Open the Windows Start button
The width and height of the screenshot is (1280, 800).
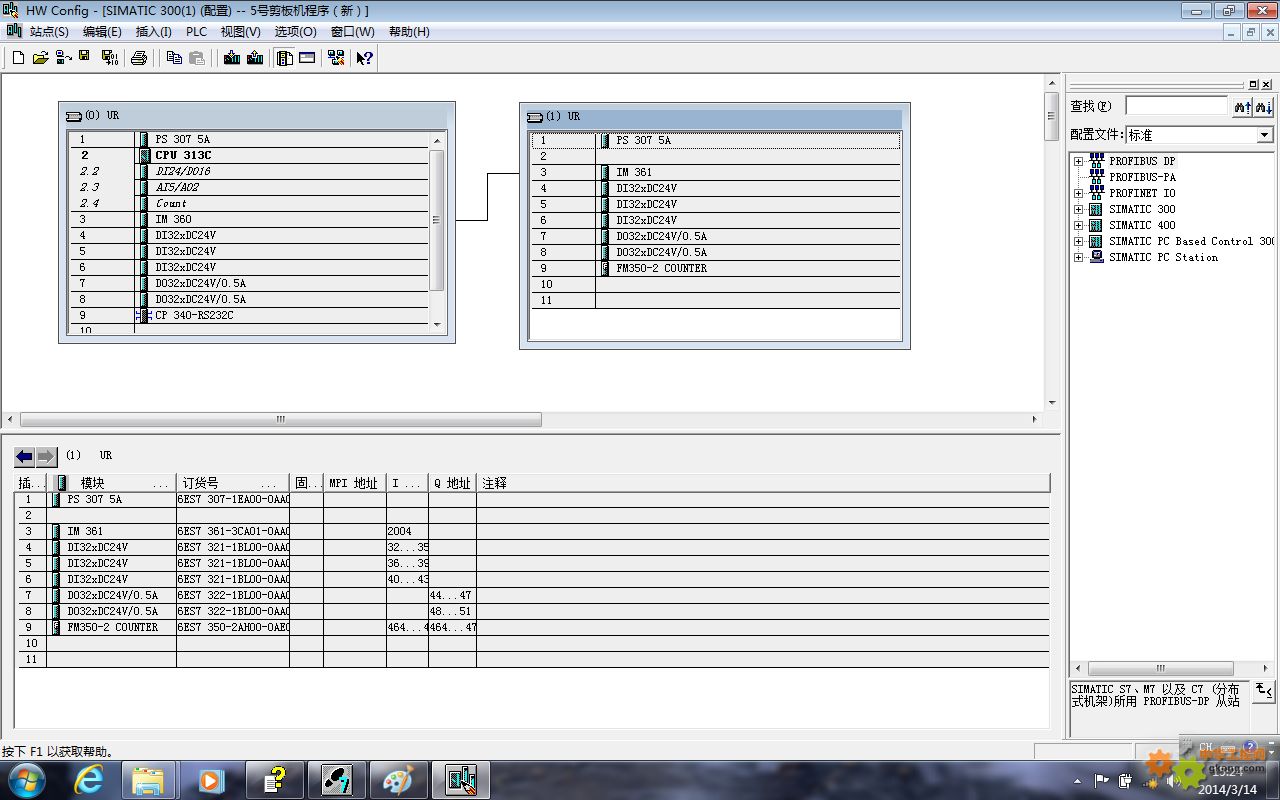tap(26, 779)
